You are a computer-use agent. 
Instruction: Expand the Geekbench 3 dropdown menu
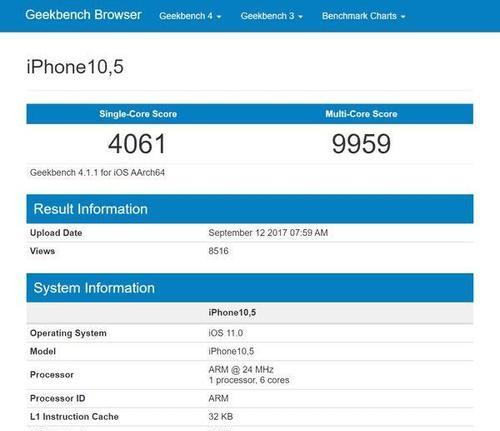pyautogui.click(x=271, y=16)
